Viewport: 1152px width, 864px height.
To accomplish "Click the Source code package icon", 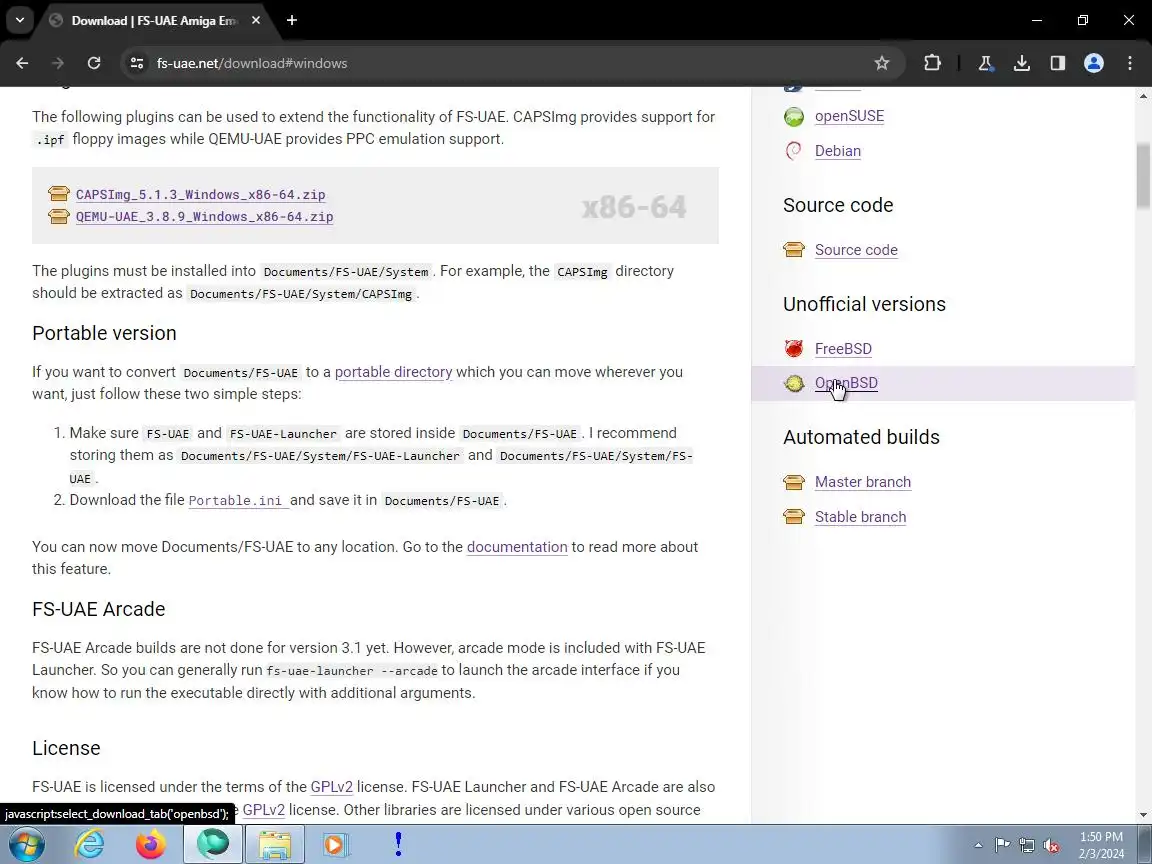I will pos(794,250).
